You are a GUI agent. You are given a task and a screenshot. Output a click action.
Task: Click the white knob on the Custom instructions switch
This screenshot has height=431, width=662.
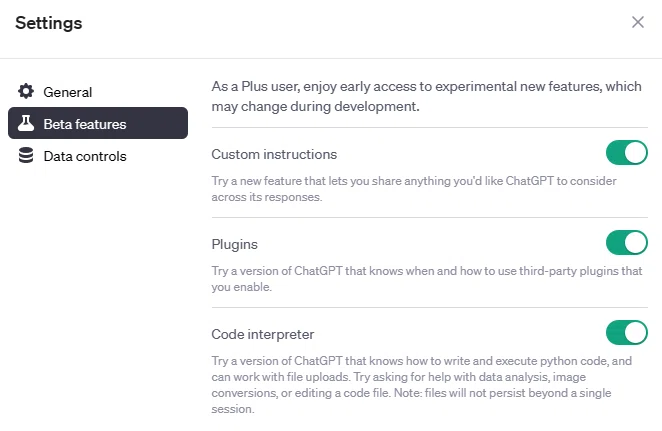pos(635,152)
